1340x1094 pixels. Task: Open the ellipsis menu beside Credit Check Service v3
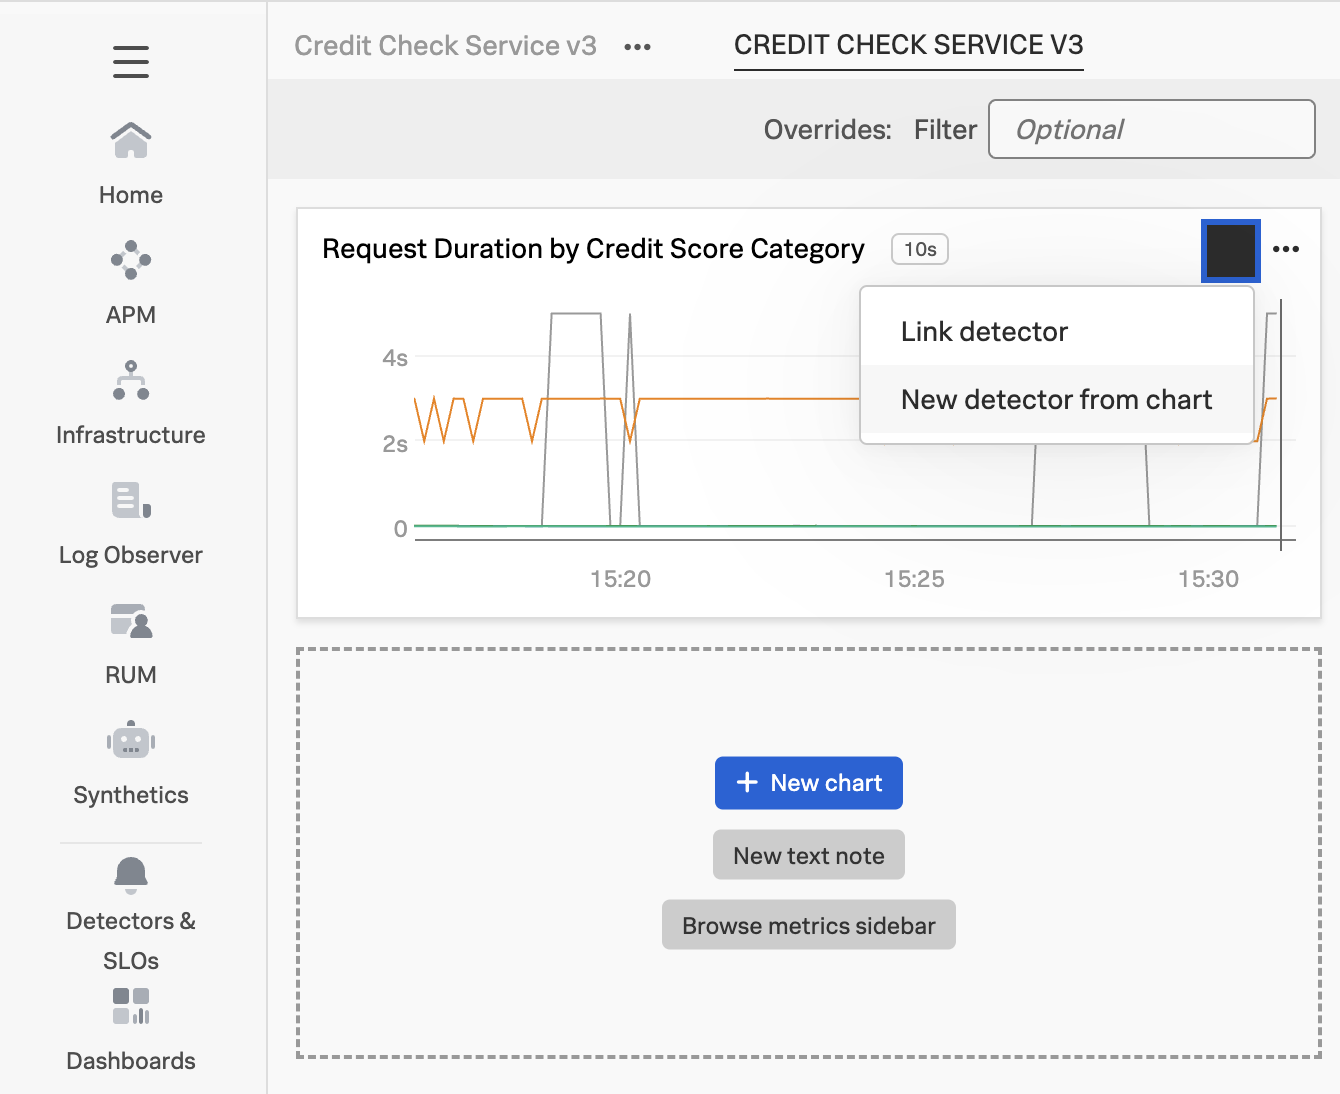click(x=637, y=46)
